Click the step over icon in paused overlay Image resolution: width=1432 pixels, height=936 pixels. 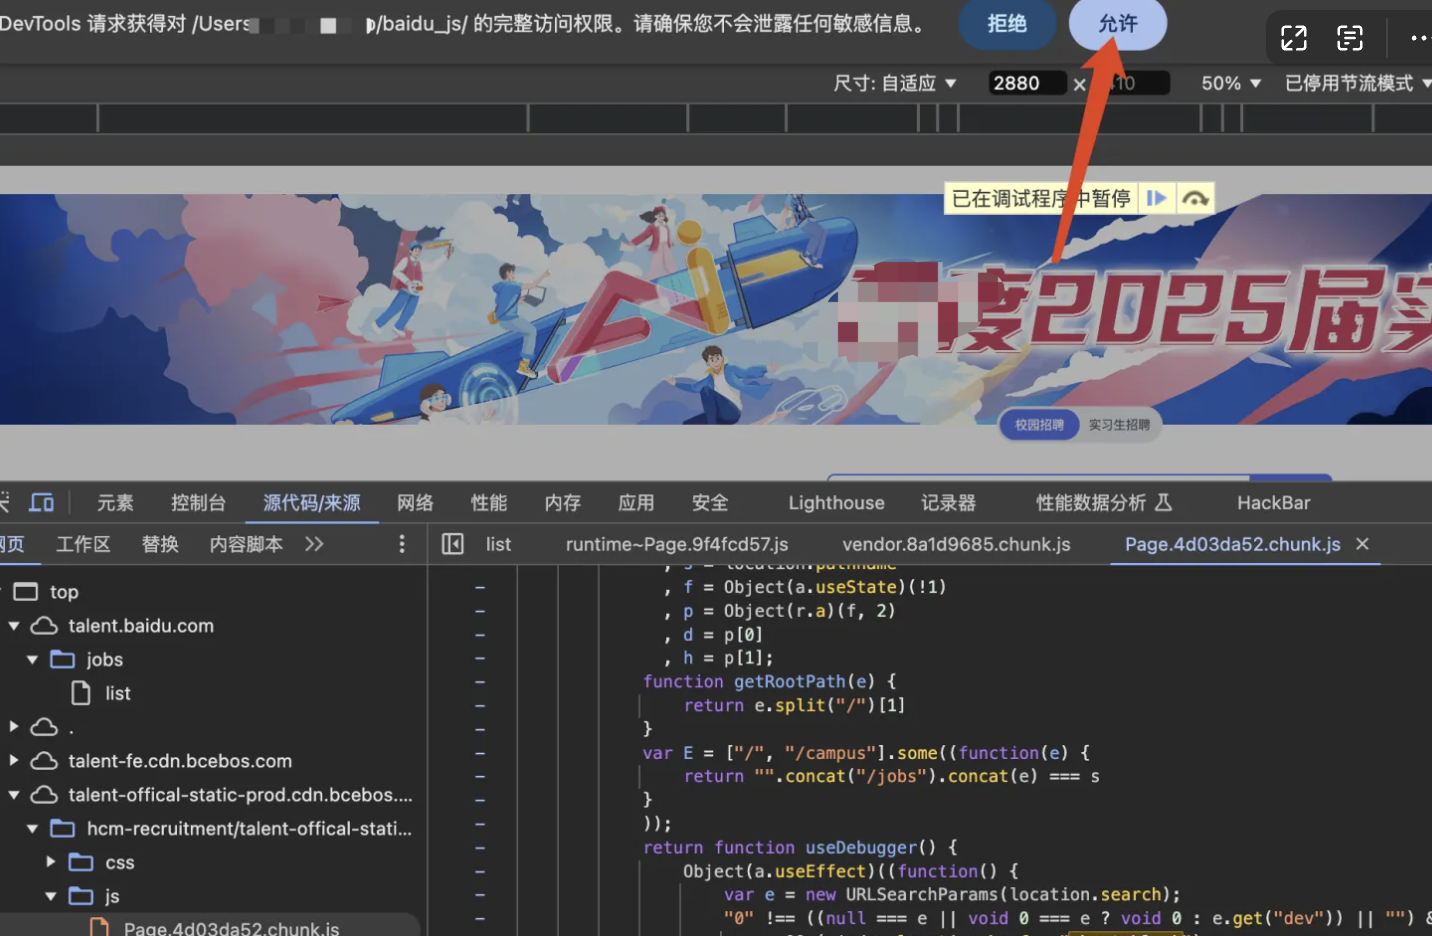[x=1195, y=198]
